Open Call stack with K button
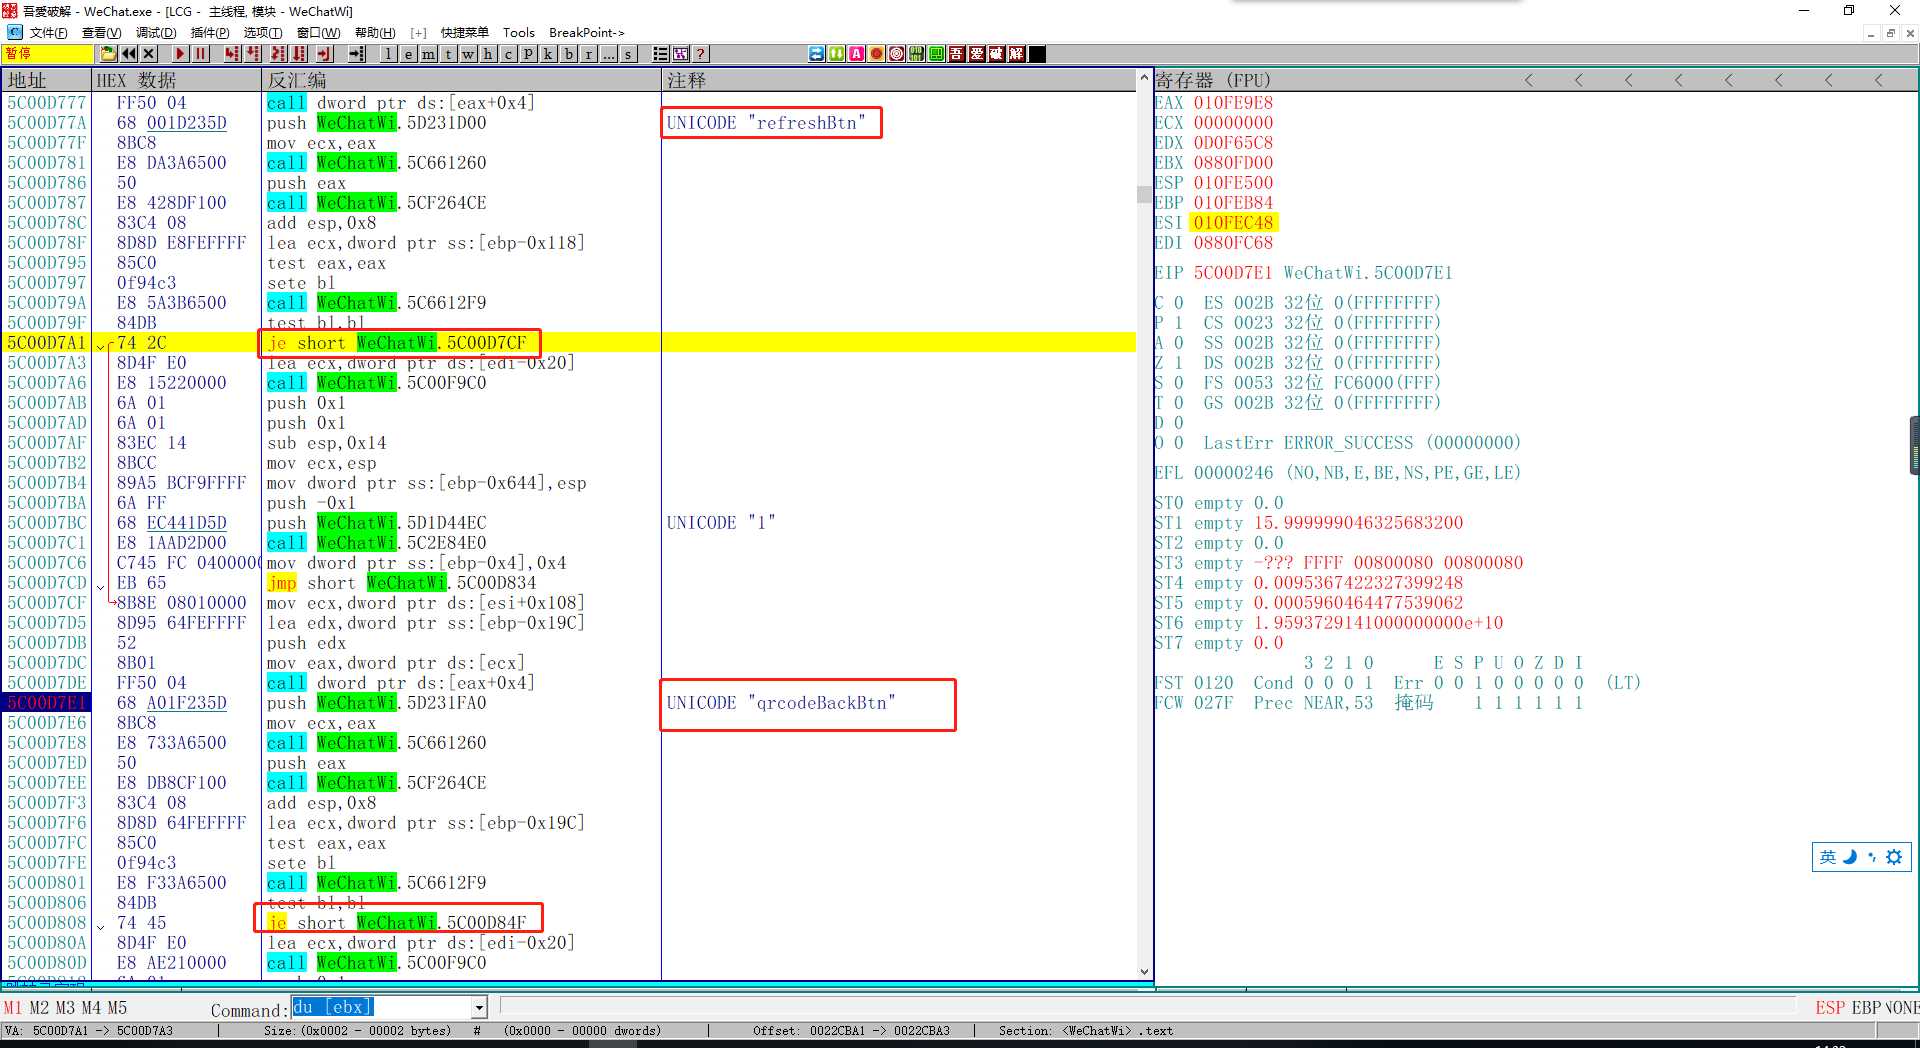The image size is (1920, 1048). 548,54
